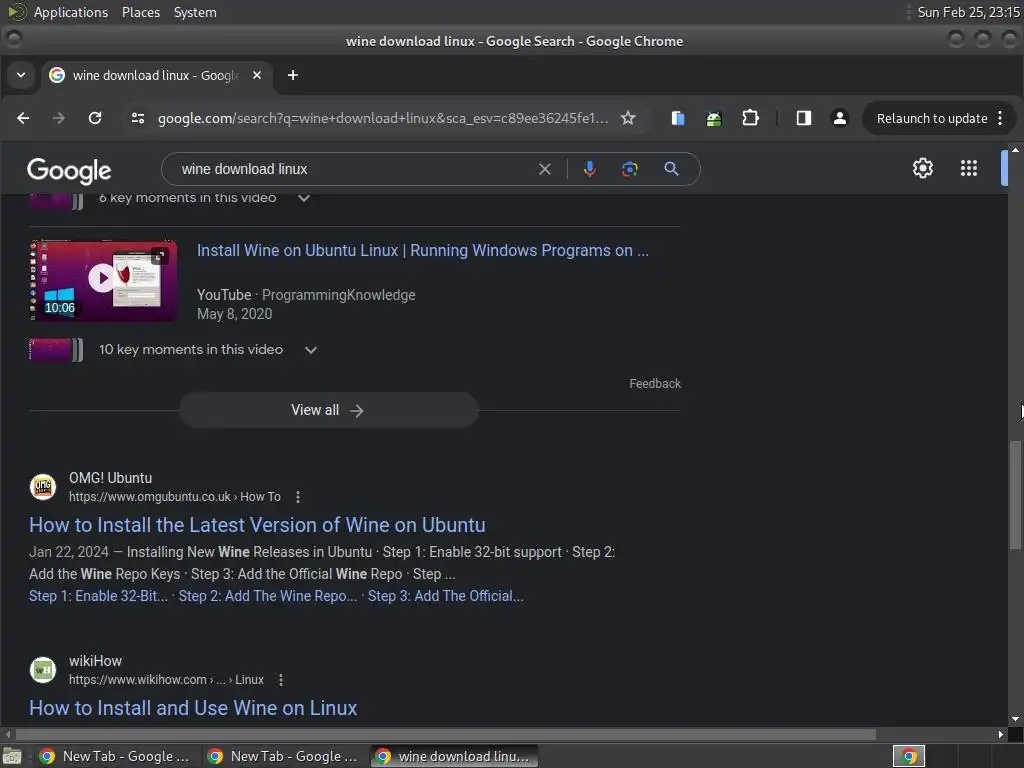Click the OMG! Ubuntu site favicon
1024x768 pixels.
click(43, 487)
